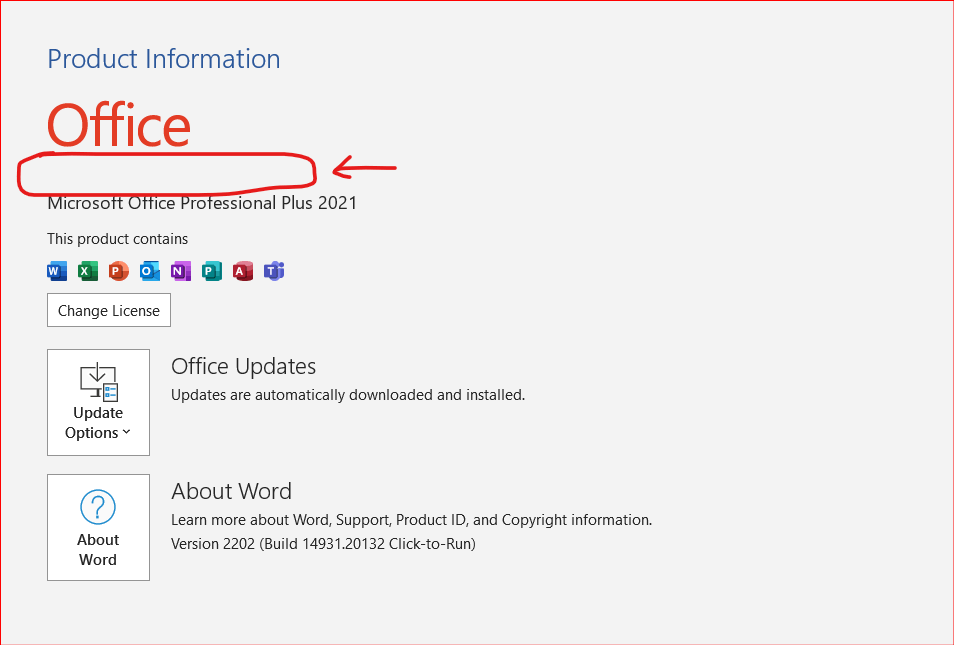The width and height of the screenshot is (954, 645).
Task: Select the Microsoft Office Professional Plus 2021 text
Action: [202, 203]
